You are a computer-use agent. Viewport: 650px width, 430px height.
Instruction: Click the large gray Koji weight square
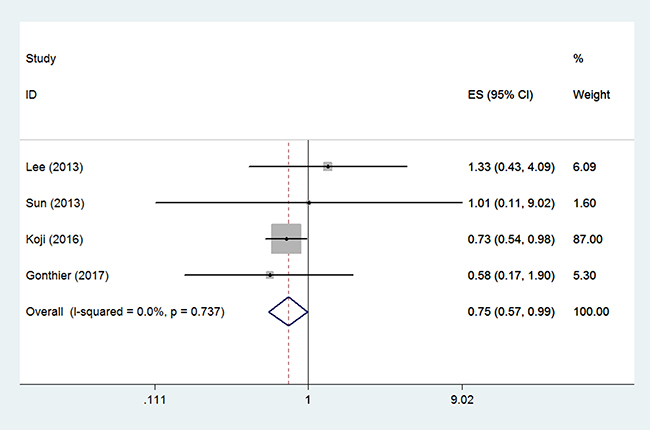pyautogui.click(x=286, y=239)
